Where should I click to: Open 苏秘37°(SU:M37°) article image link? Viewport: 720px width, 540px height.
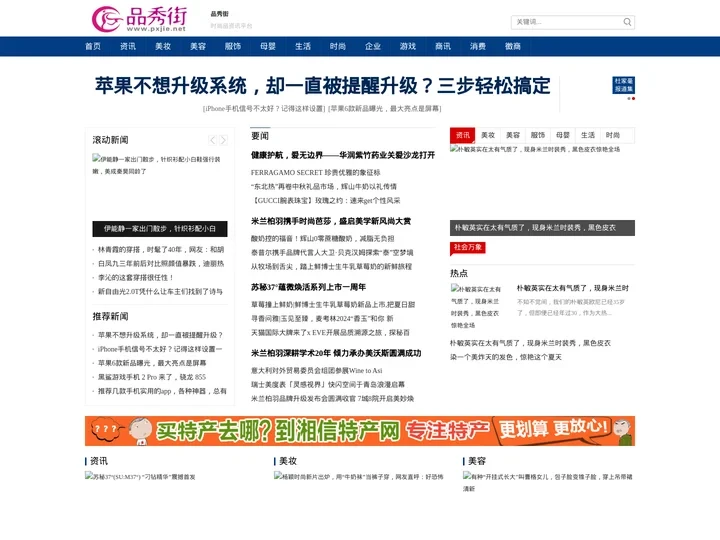pos(140,477)
